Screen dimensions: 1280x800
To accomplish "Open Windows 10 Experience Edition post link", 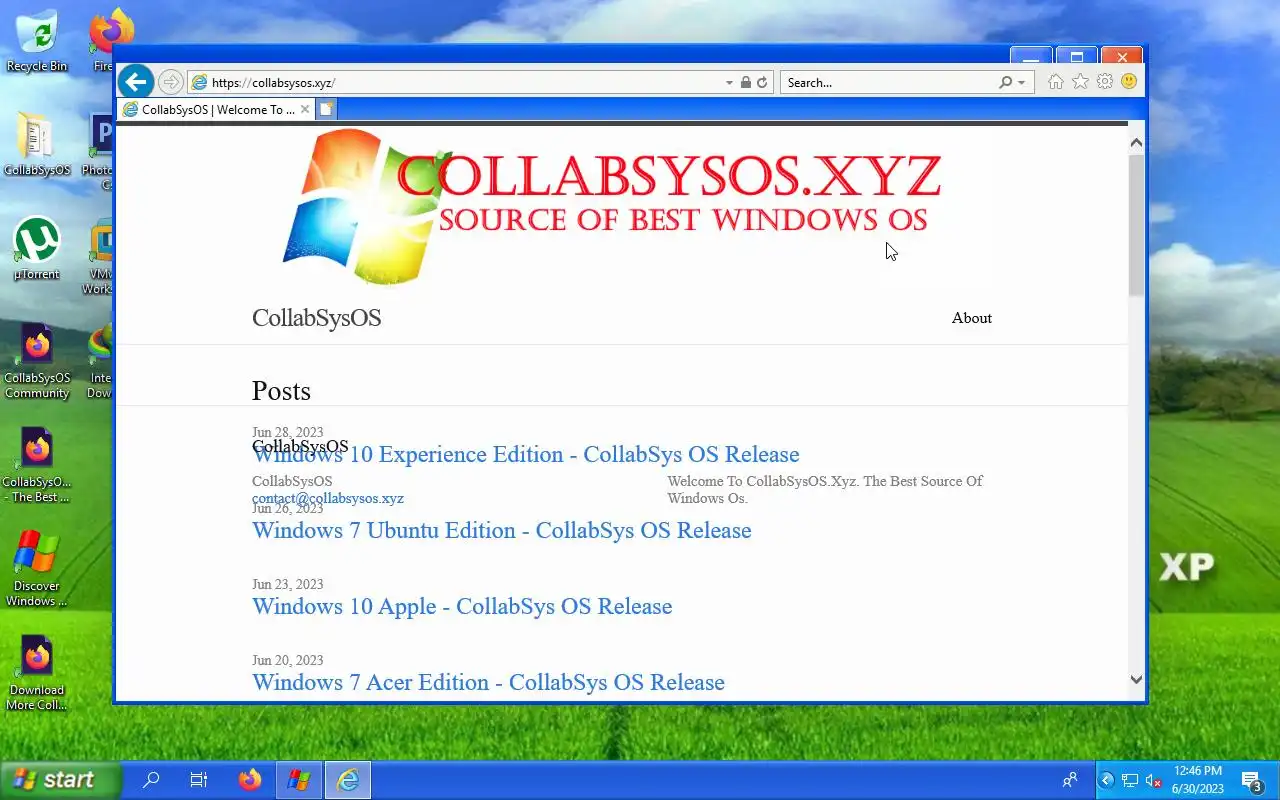I will coord(525,454).
